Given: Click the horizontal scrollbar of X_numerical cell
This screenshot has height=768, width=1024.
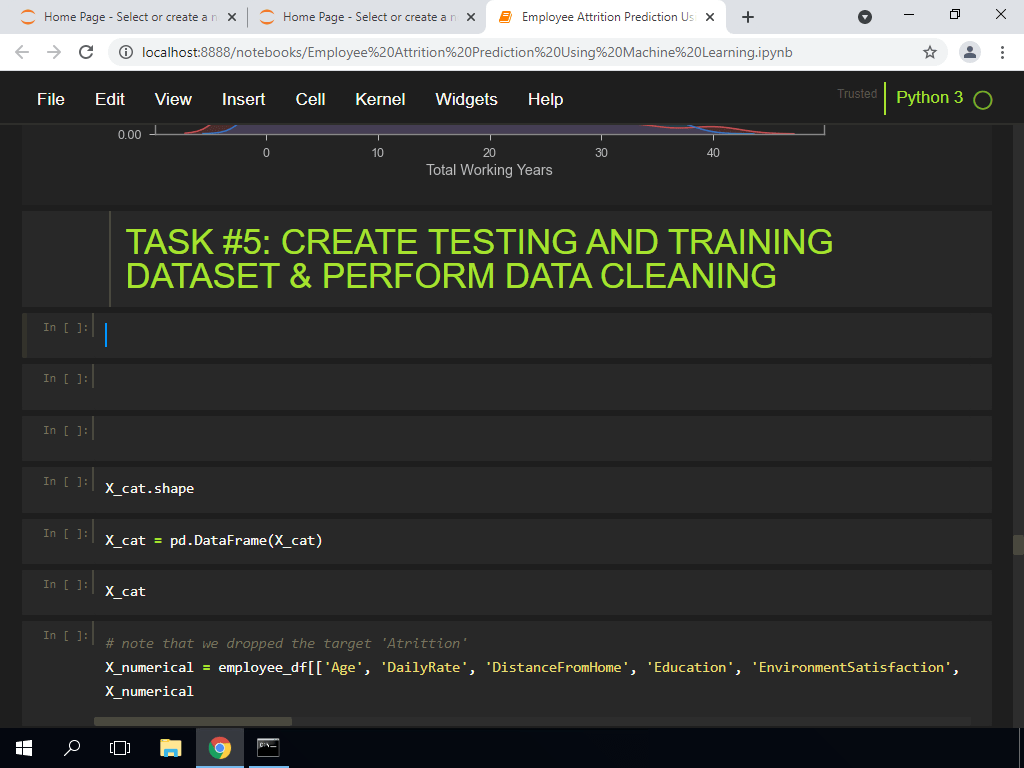Looking at the screenshot, I should point(193,722).
